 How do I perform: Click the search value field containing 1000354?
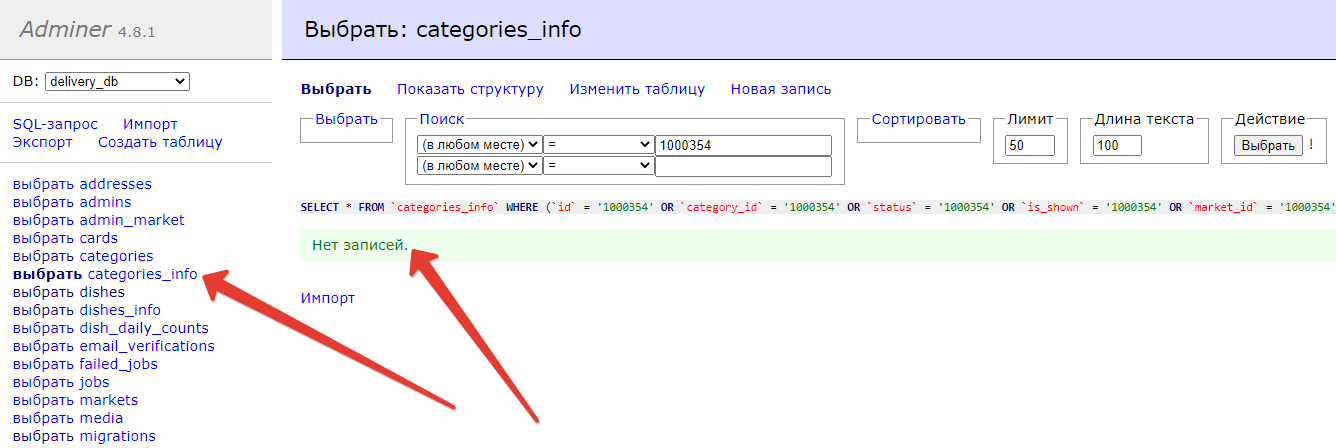pyautogui.click(x=743, y=145)
